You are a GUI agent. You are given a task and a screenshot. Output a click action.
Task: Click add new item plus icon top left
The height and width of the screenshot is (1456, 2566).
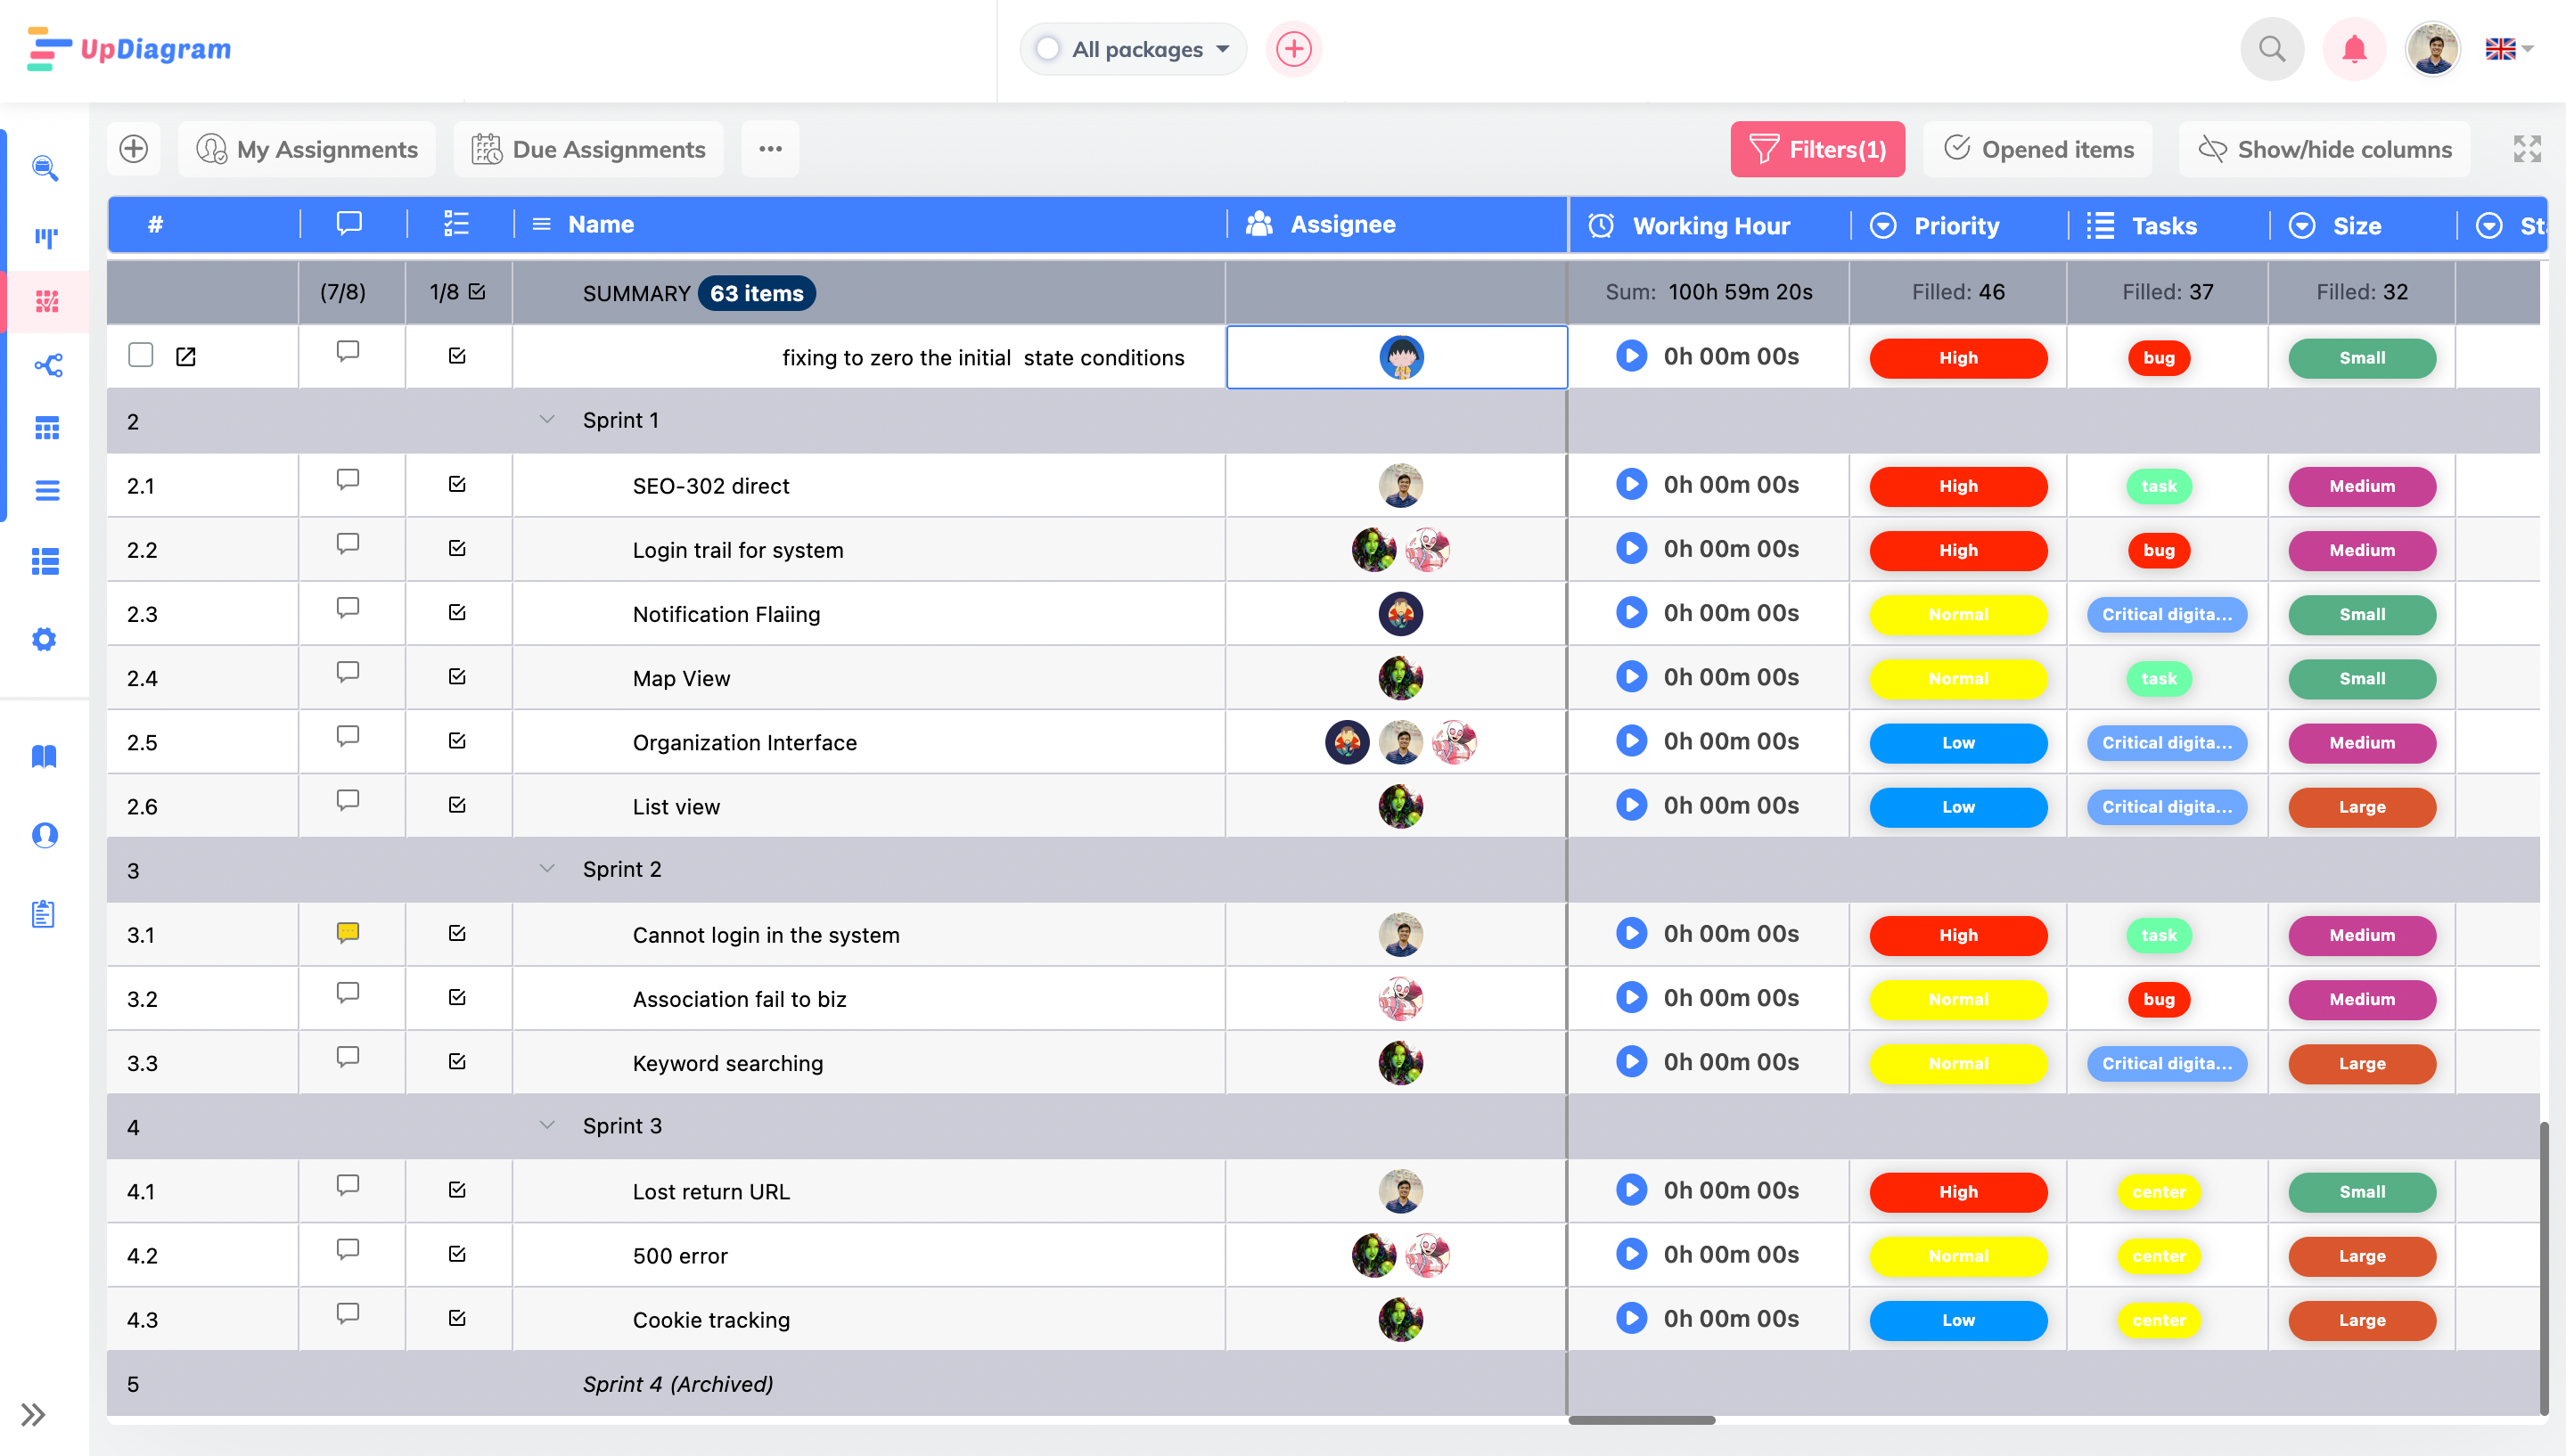tap(134, 148)
